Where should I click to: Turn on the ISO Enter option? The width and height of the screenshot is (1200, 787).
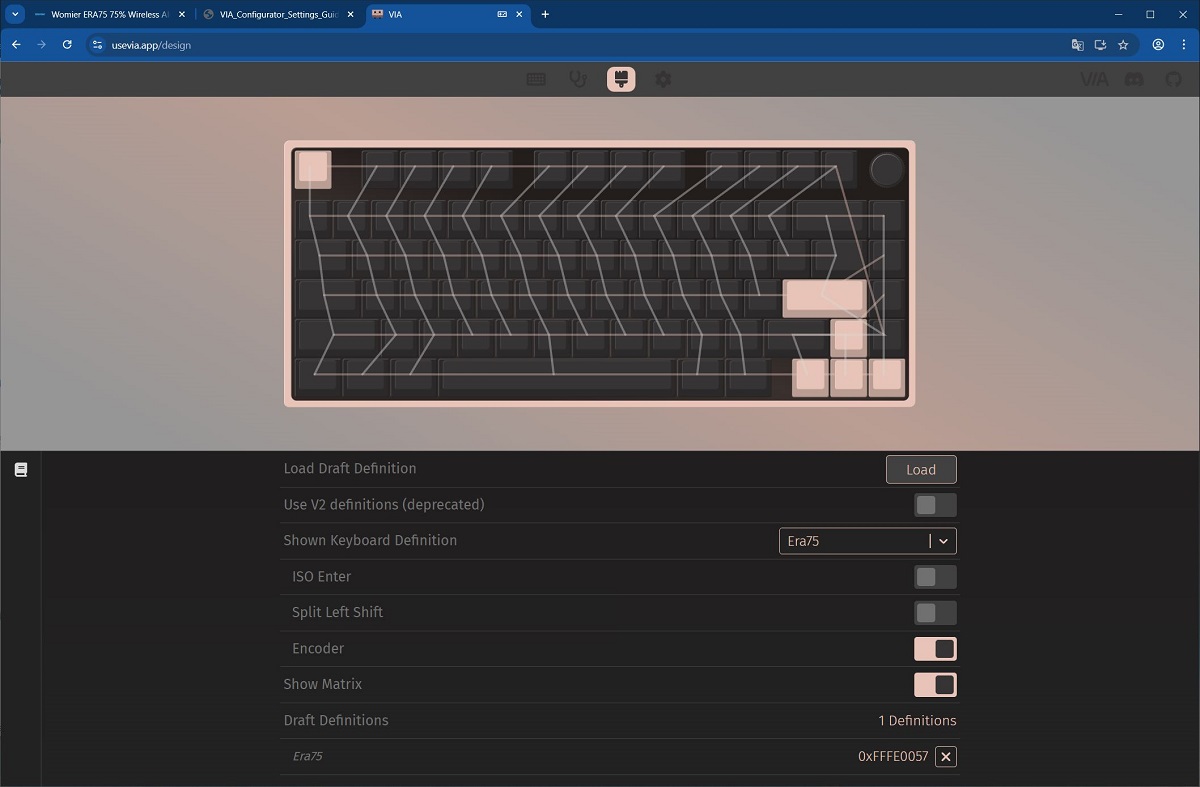(935, 577)
